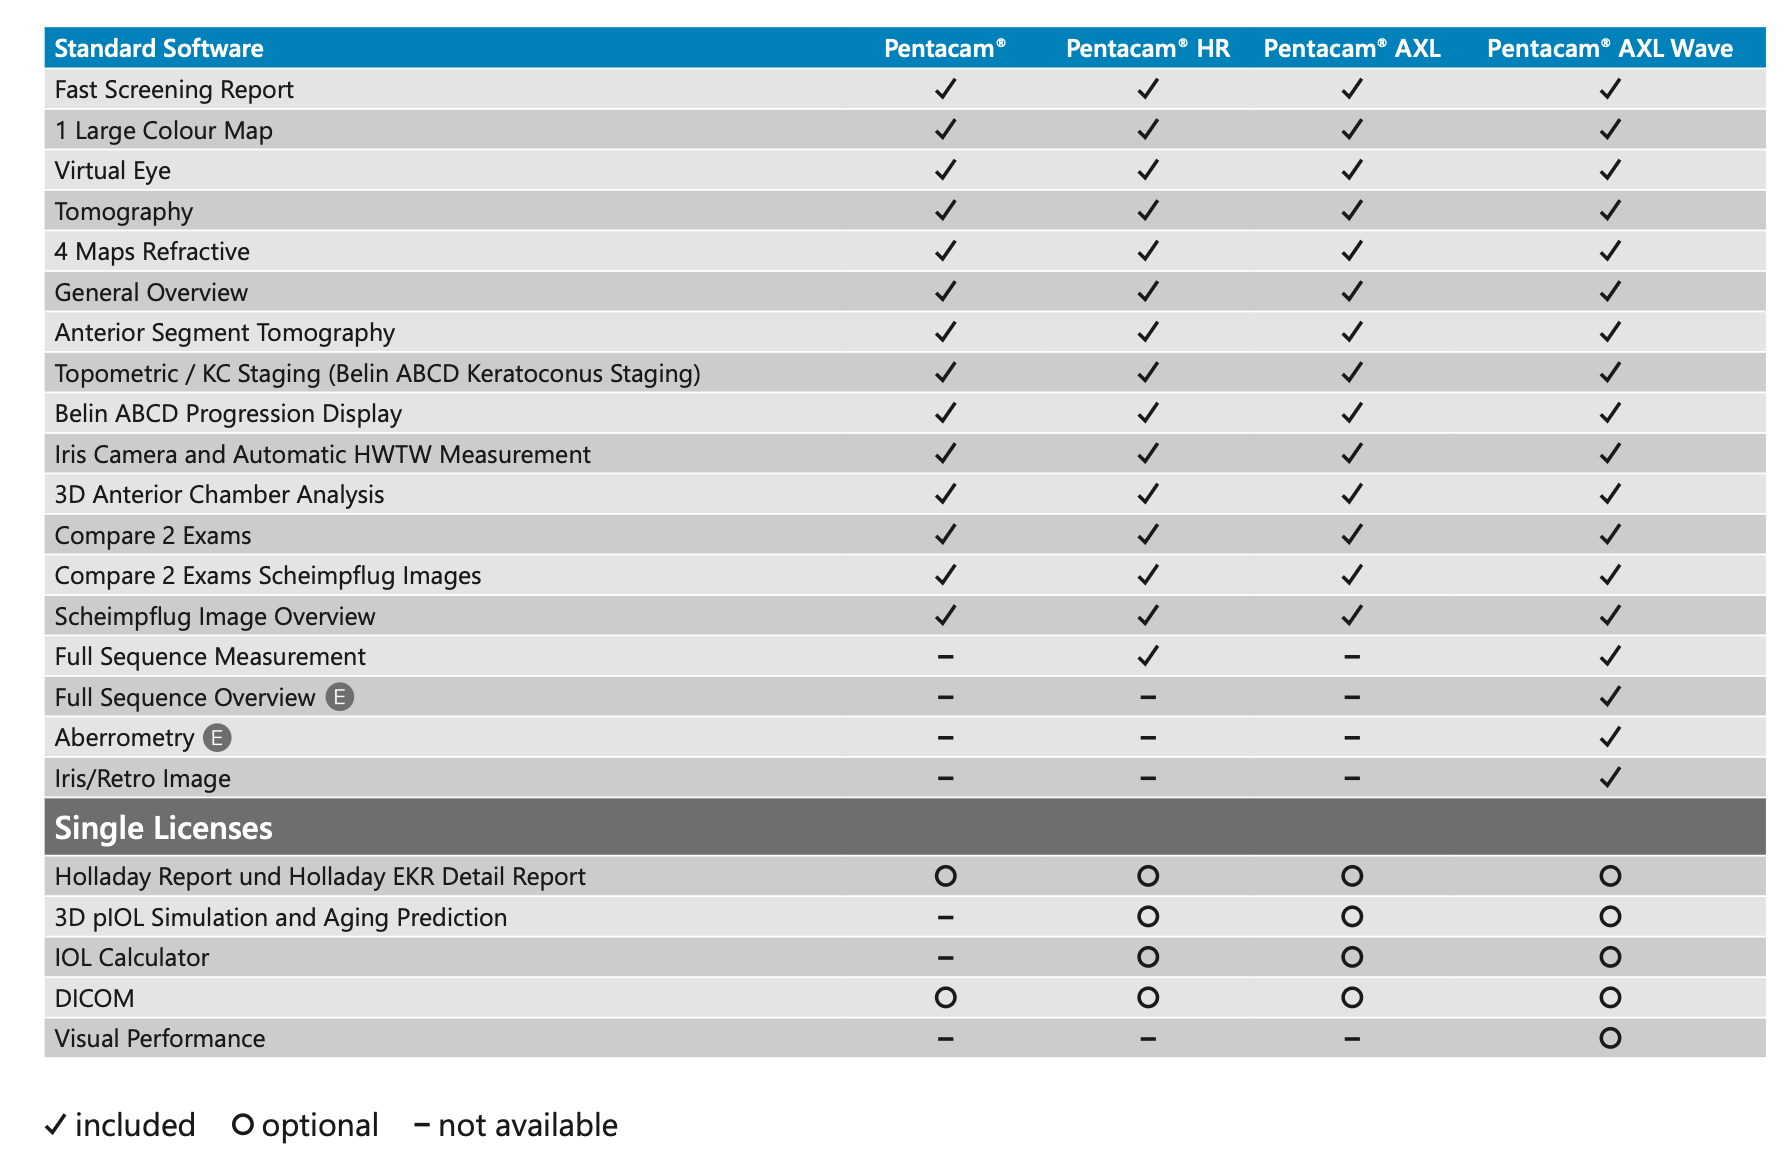Select Pentacam AXL circle for 3D pIOL Simulation

[1352, 917]
